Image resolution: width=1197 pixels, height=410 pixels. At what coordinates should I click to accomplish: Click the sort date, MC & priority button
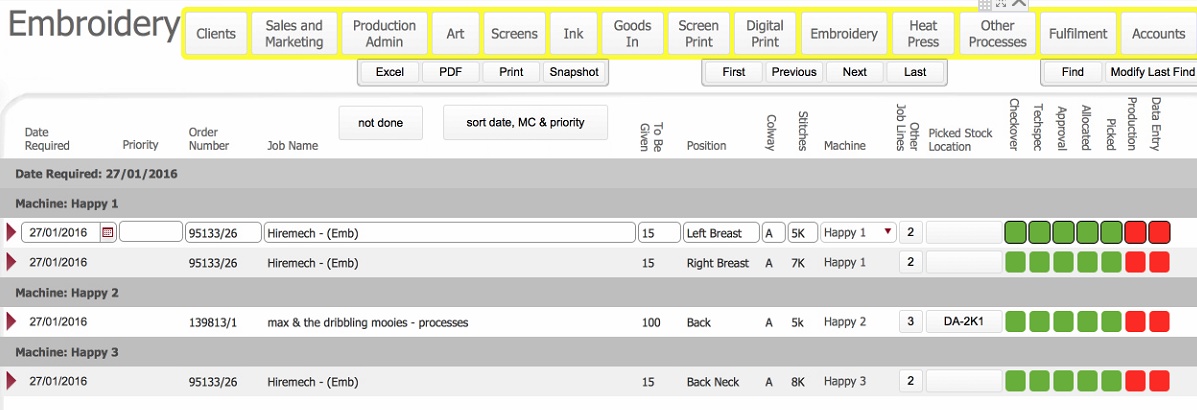(525, 123)
